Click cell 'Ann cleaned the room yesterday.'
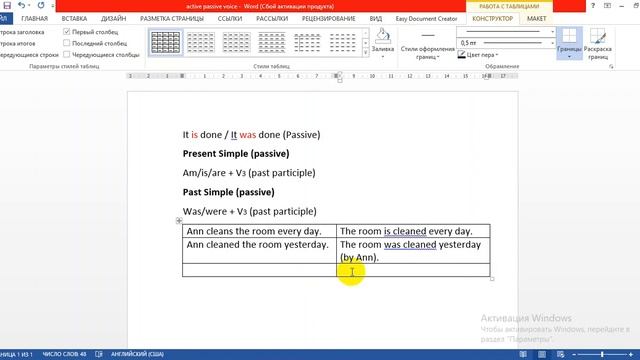Screen dimensions: 640x360 259,251
